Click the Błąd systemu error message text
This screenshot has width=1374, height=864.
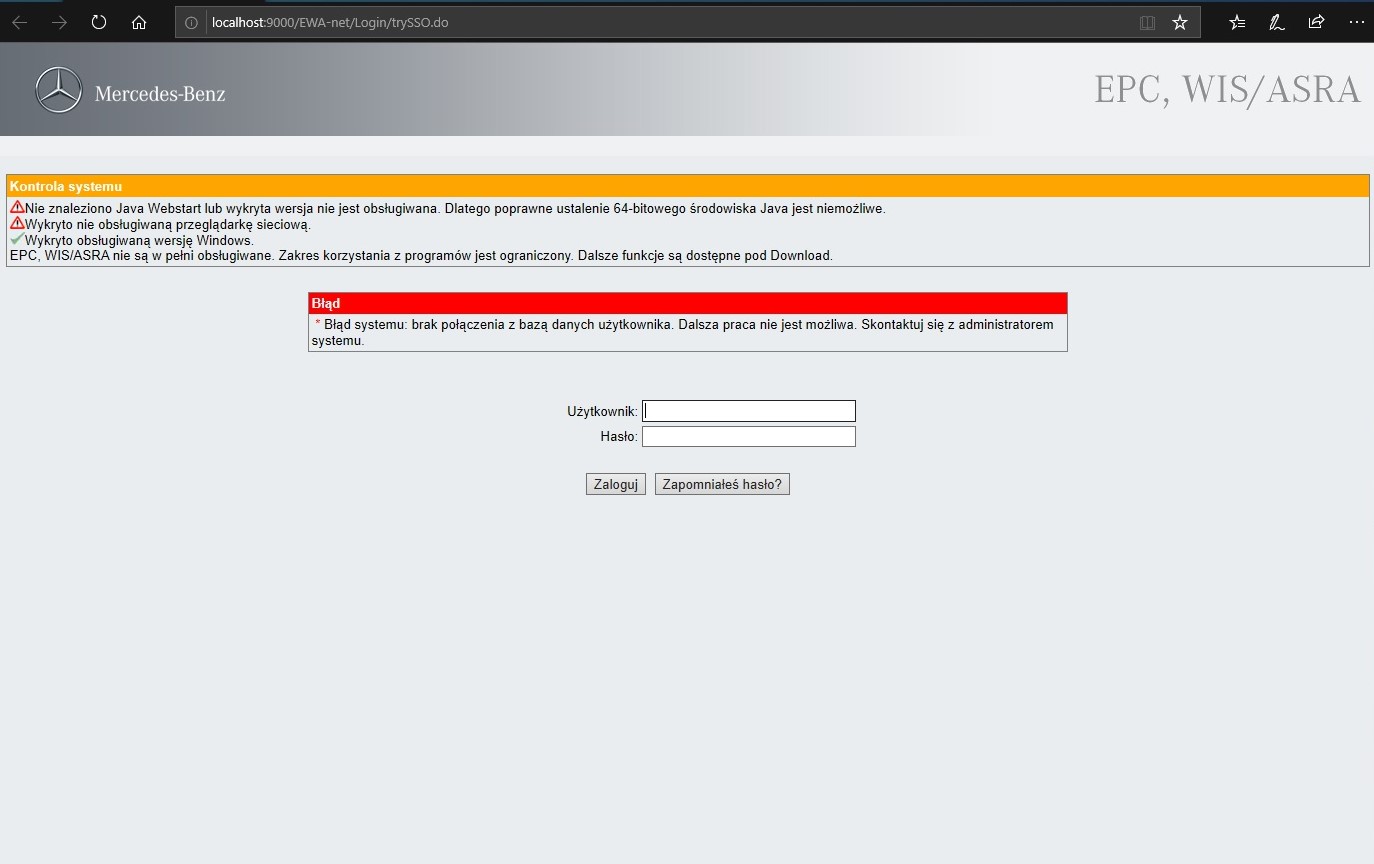[x=684, y=332]
